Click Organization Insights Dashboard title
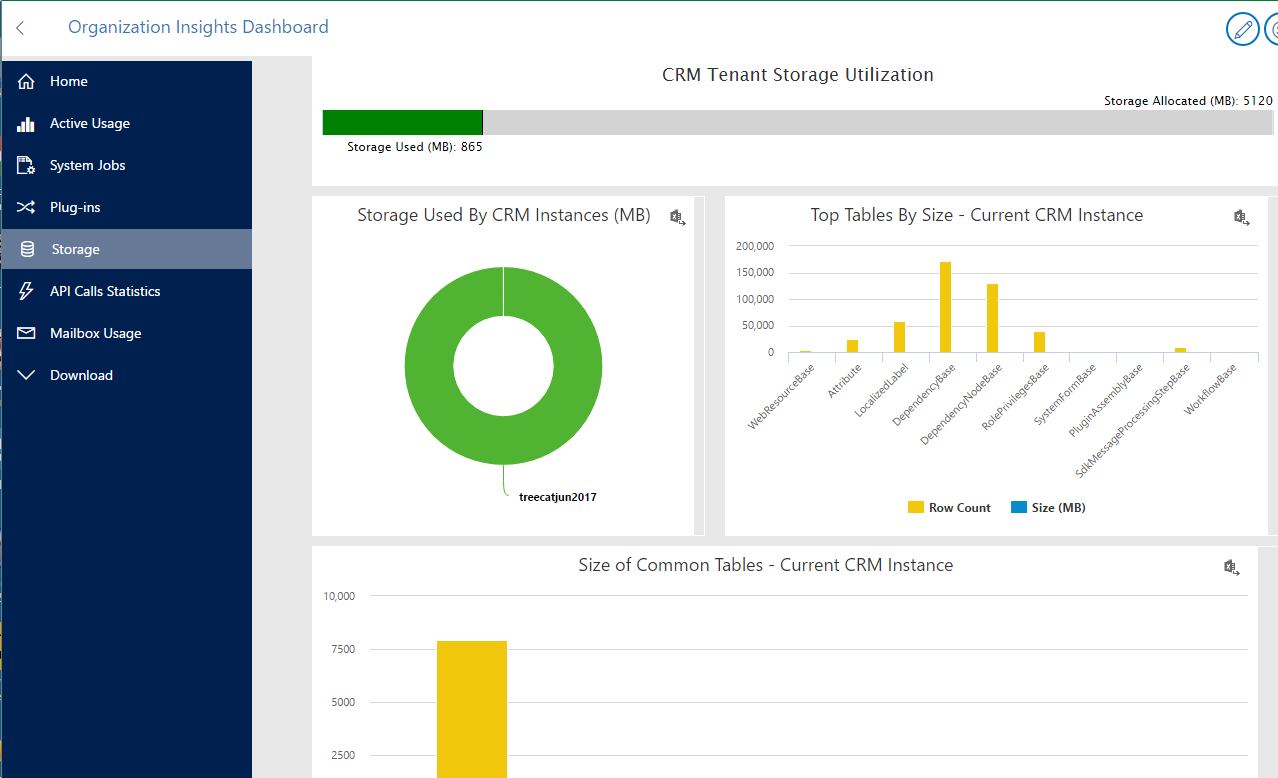 coord(198,27)
